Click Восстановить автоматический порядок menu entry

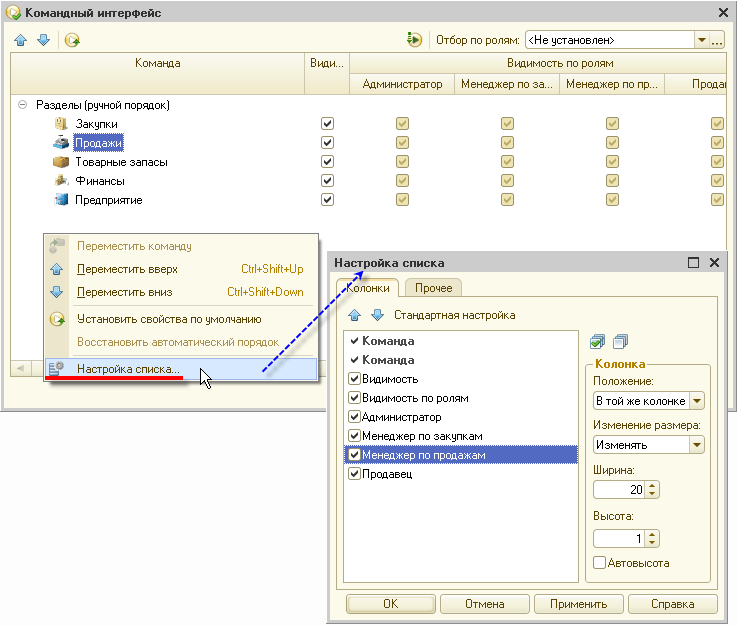(x=180, y=342)
